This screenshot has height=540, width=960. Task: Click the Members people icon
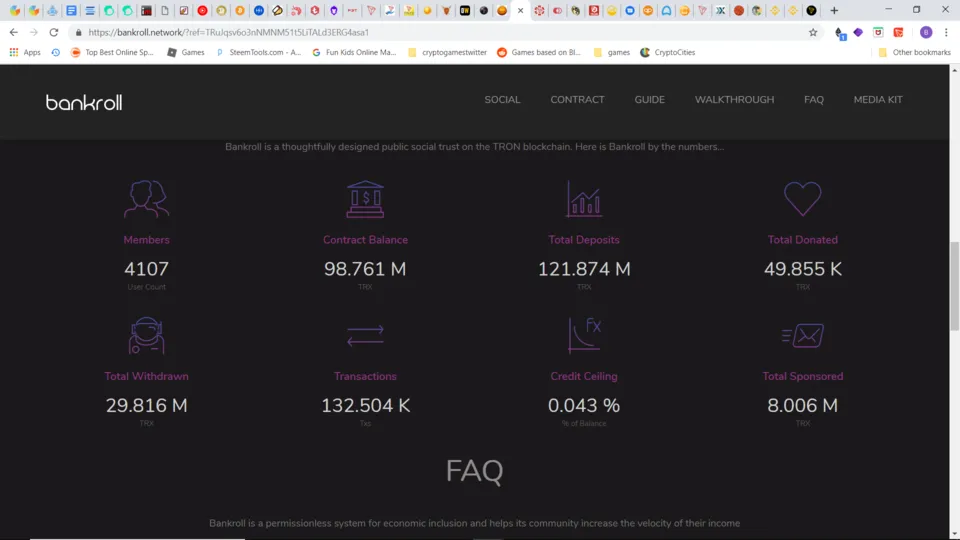click(x=146, y=199)
